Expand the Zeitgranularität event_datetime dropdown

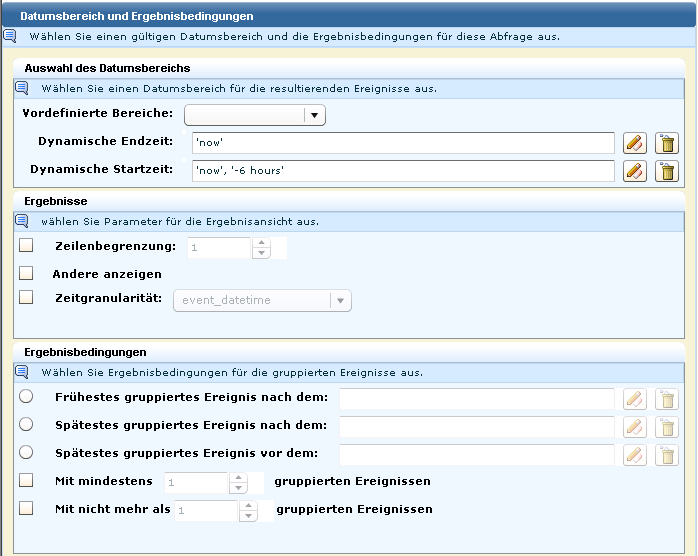(x=340, y=300)
